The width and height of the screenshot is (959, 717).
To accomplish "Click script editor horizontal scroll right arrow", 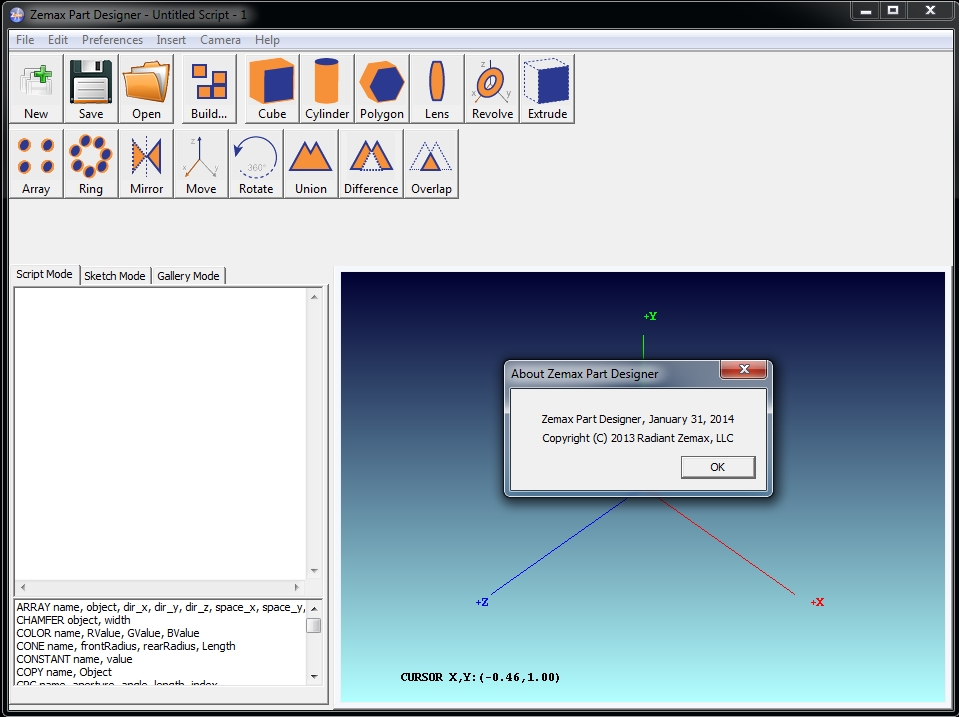I will [297, 587].
